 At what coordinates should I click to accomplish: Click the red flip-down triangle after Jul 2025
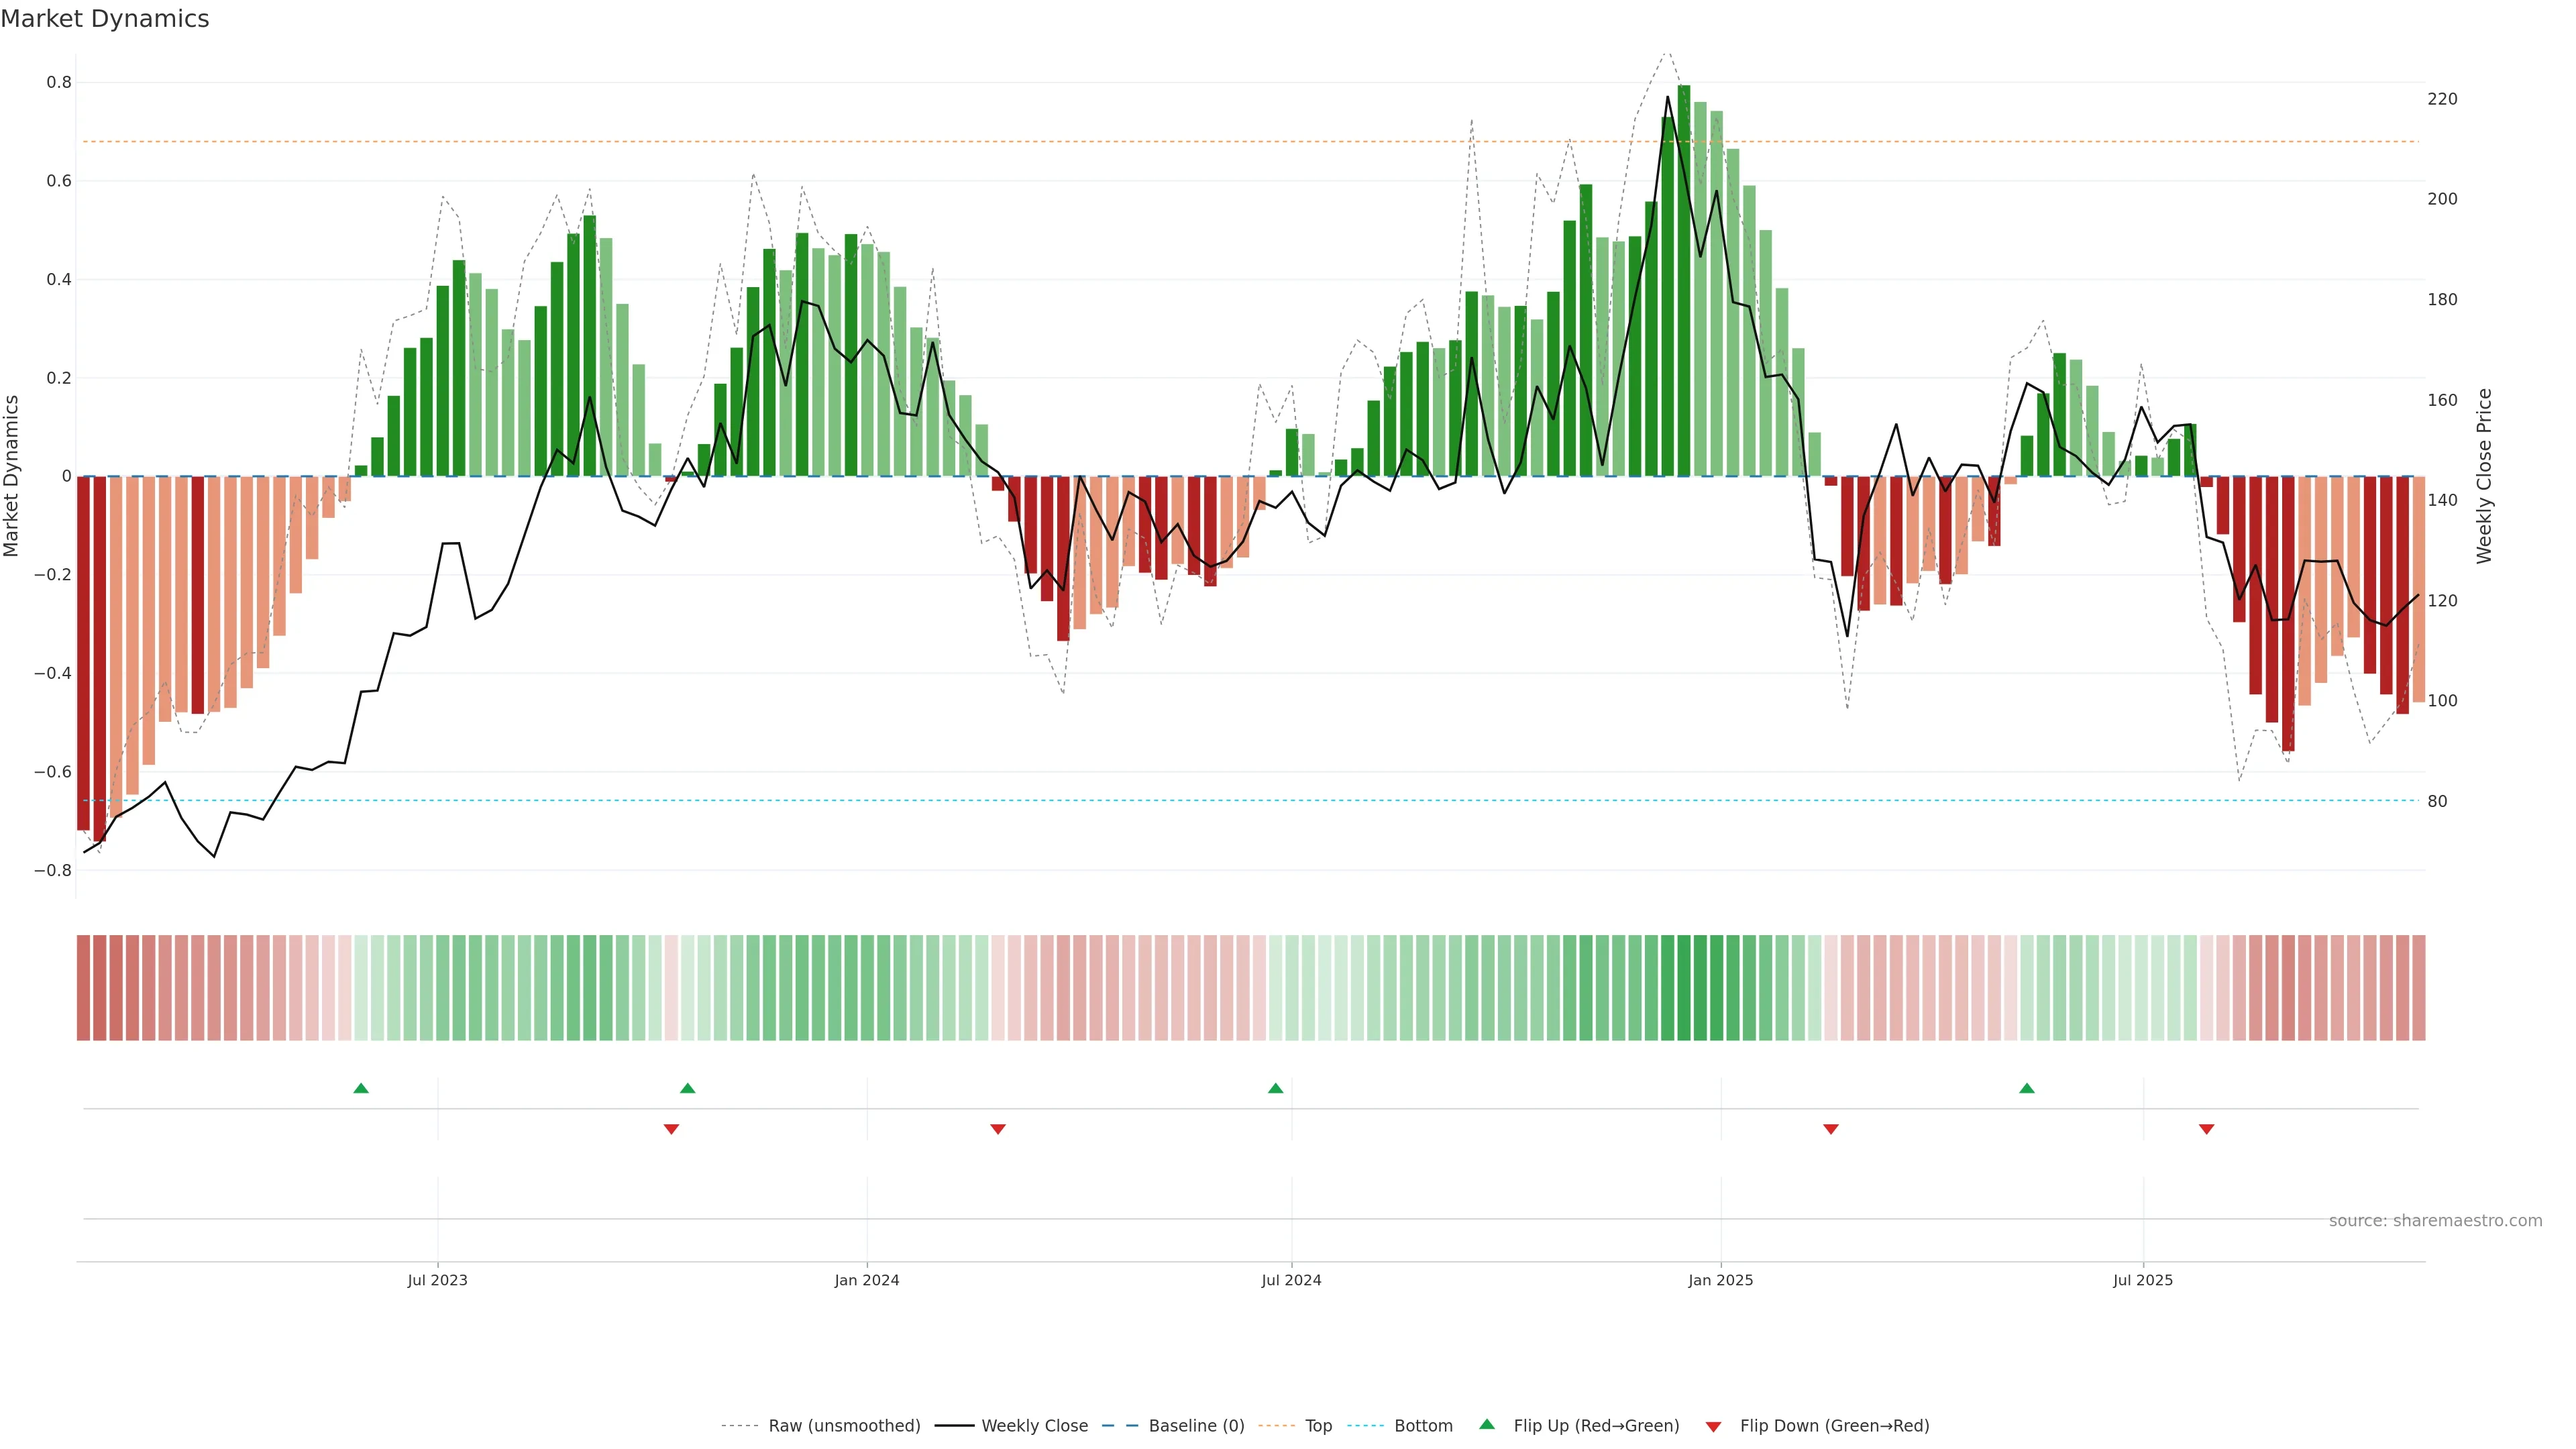coord(2206,1129)
